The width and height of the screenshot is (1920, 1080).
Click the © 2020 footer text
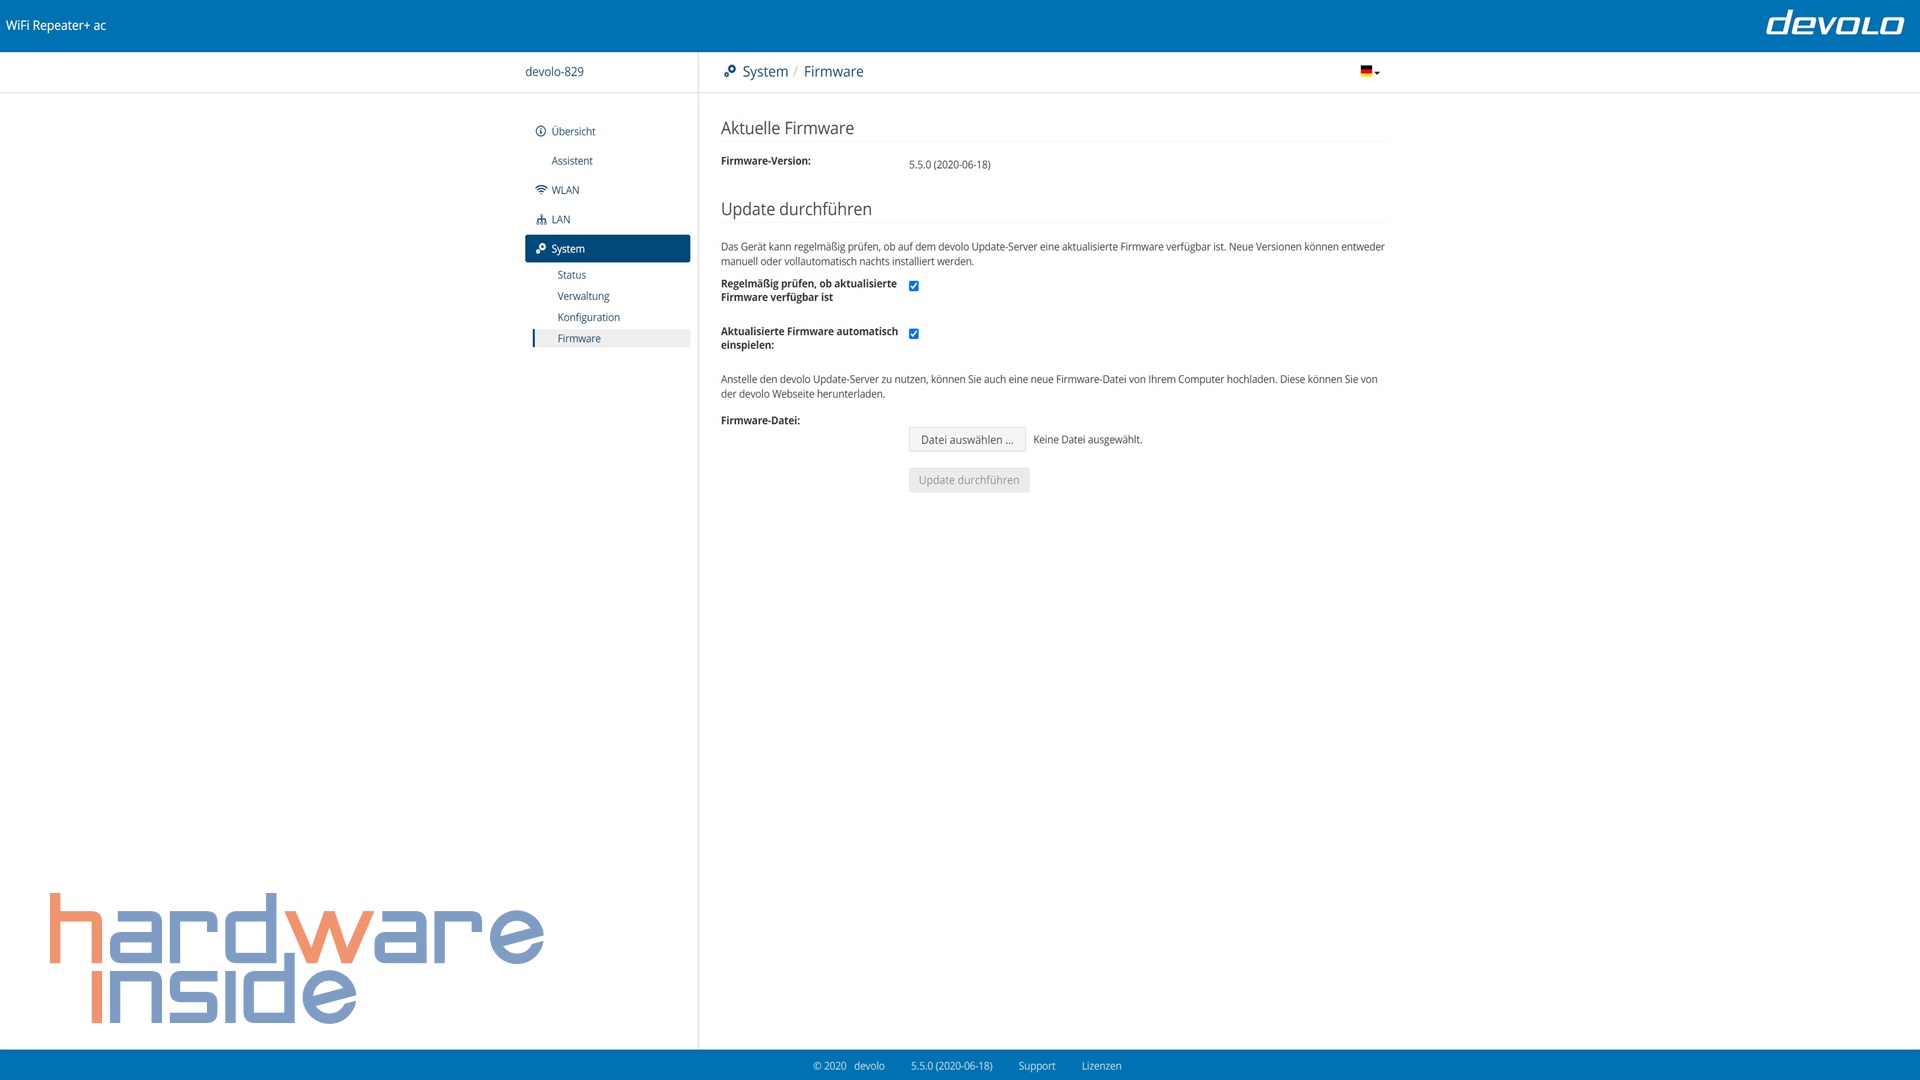click(829, 1066)
